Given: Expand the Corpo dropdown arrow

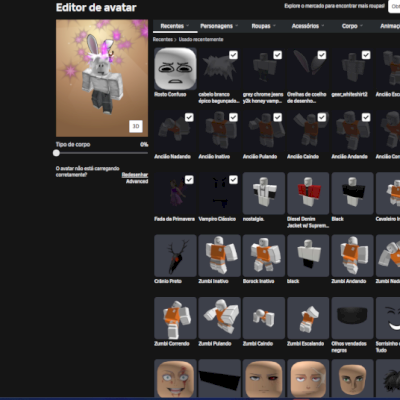Looking at the screenshot, I should point(361,26).
